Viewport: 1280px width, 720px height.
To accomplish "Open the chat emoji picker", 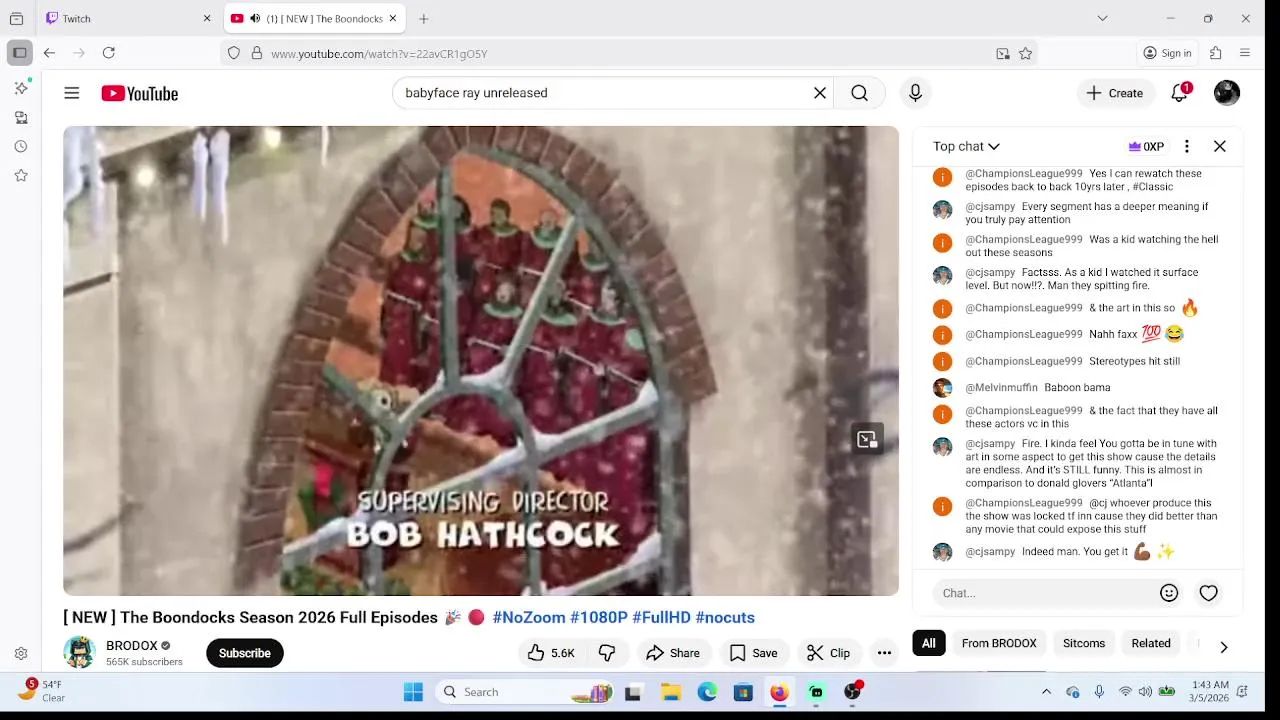I will tap(1169, 593).
